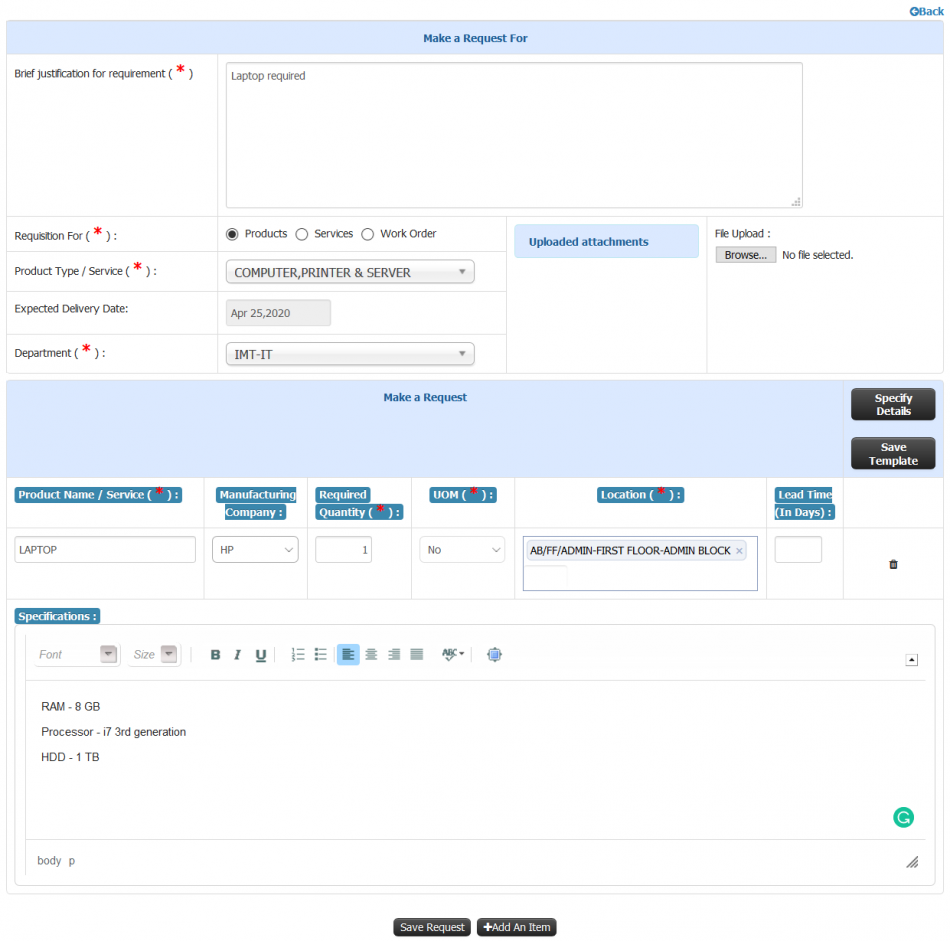This screenshot has width=950, height=941.
Task: Click the Specify Details button
Action: click(x=893, y=404)
